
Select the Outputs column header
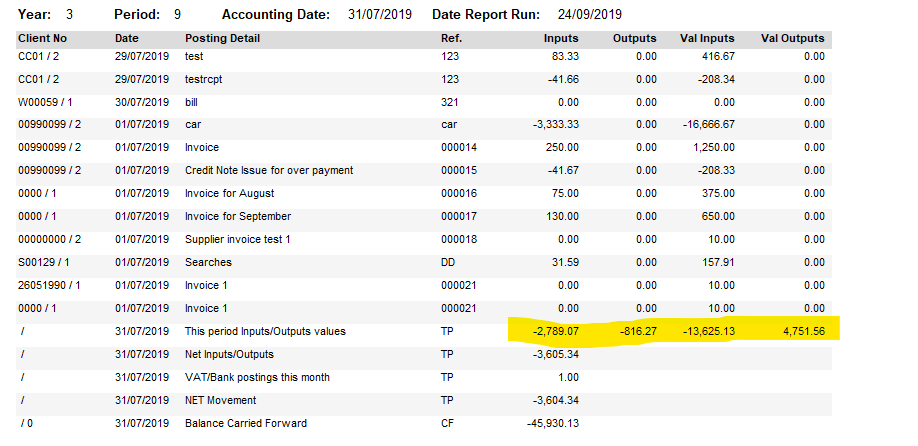click(x=635, y=39)
